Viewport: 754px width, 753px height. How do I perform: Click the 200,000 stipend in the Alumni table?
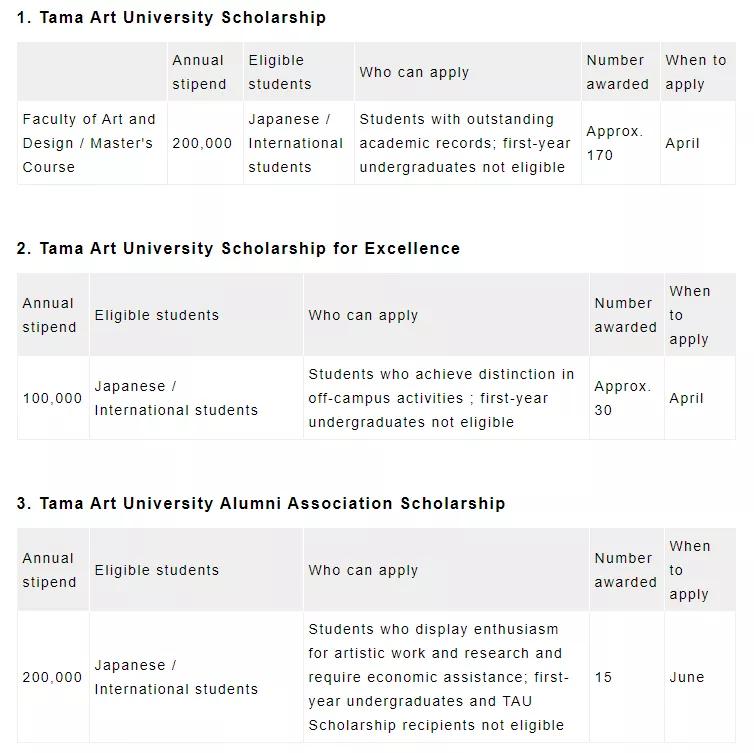52,677
